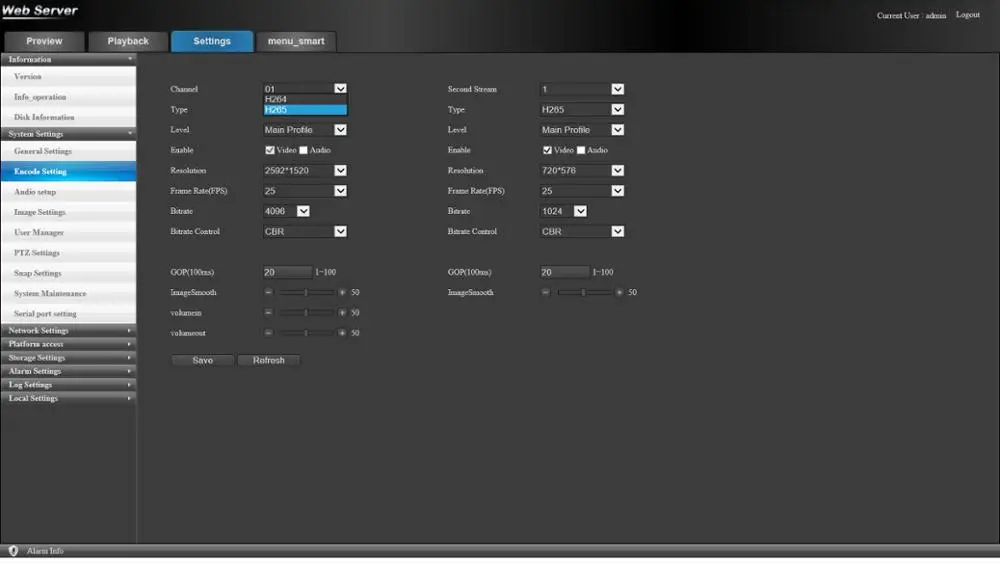Open Audio setup
1000x563 pixels.
[68, 192]
